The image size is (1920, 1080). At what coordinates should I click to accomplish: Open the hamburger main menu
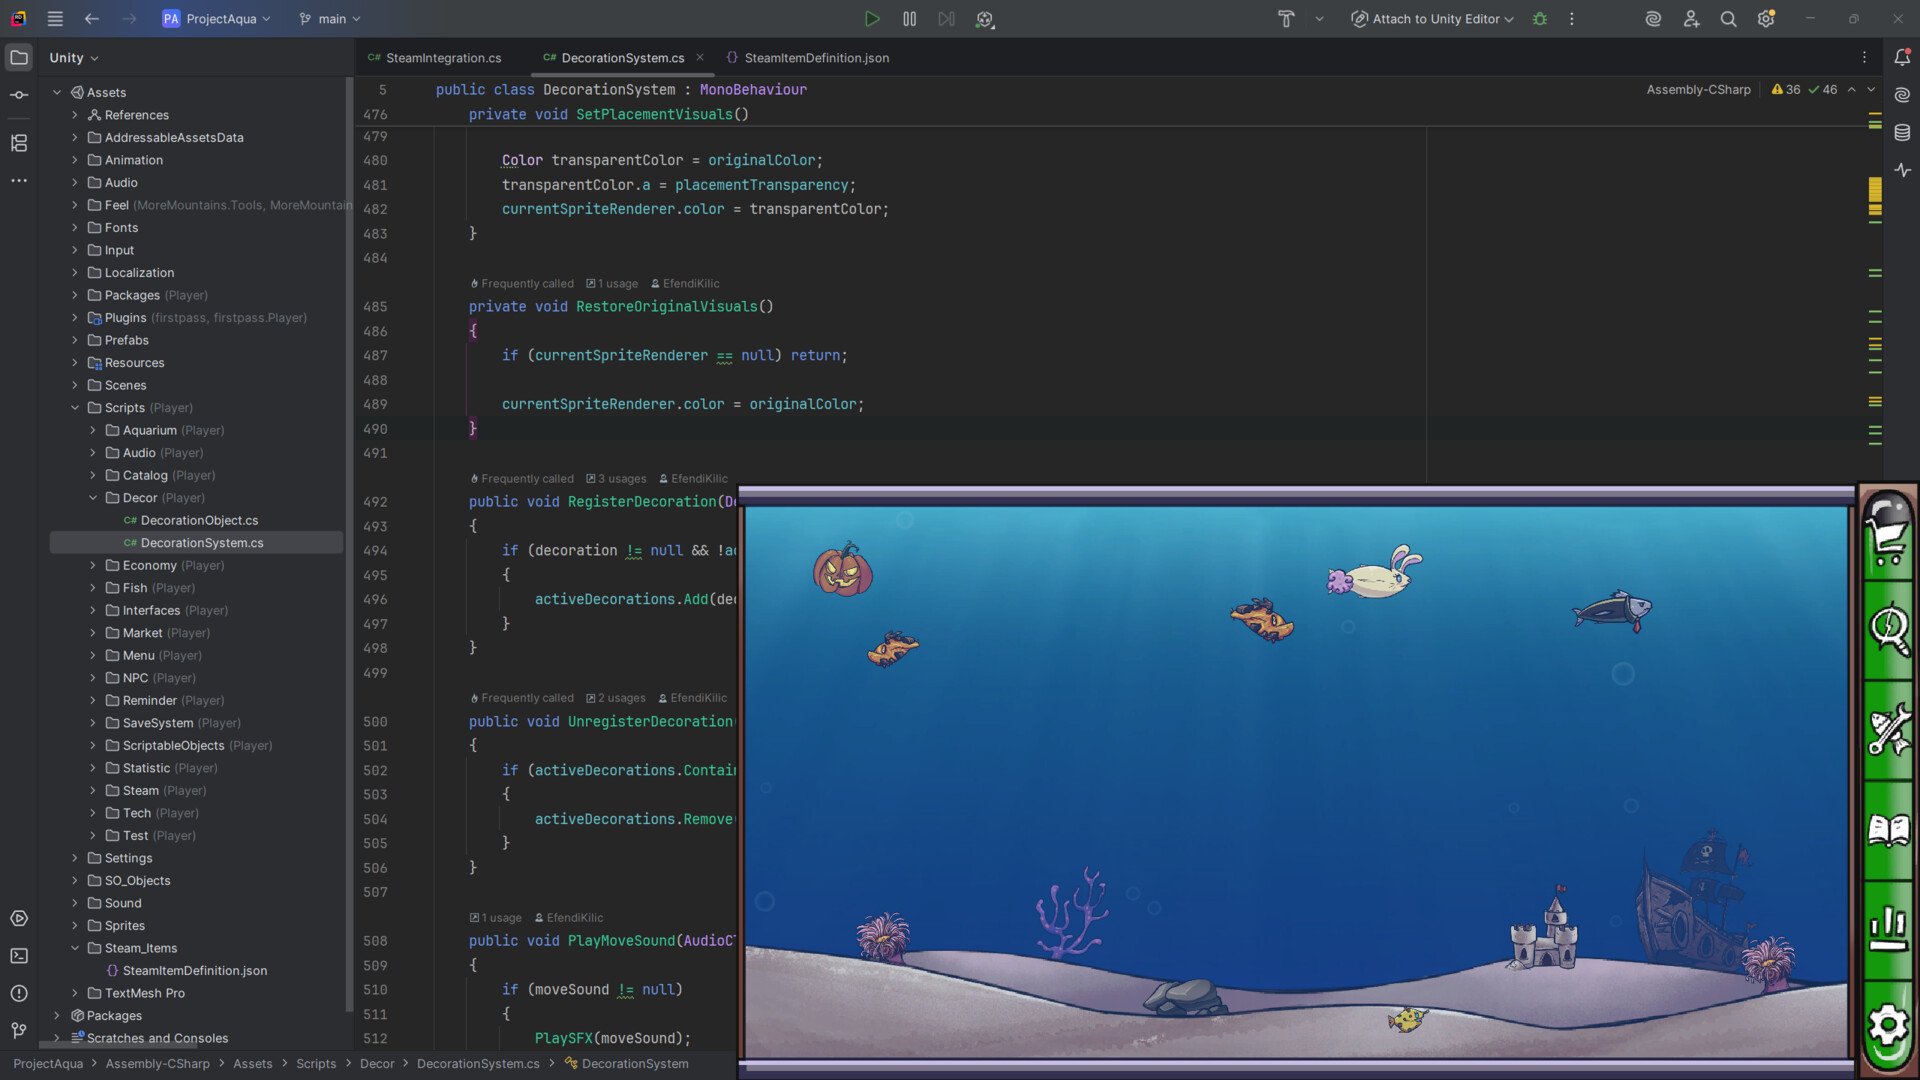click(x=55, y=18)
